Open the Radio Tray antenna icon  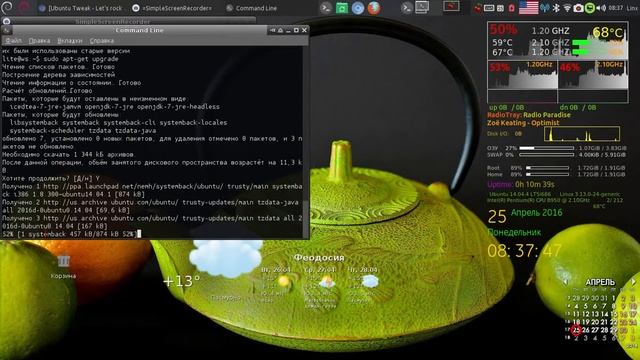tap(545, 8)
